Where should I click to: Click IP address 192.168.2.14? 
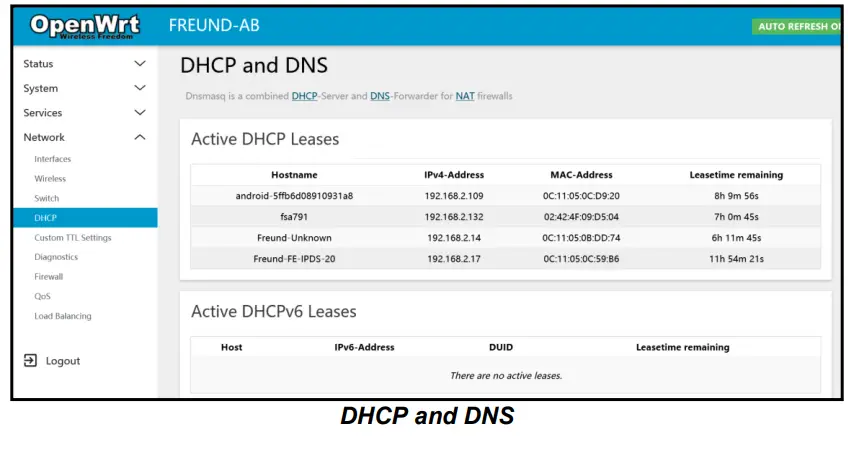[454, 238]
